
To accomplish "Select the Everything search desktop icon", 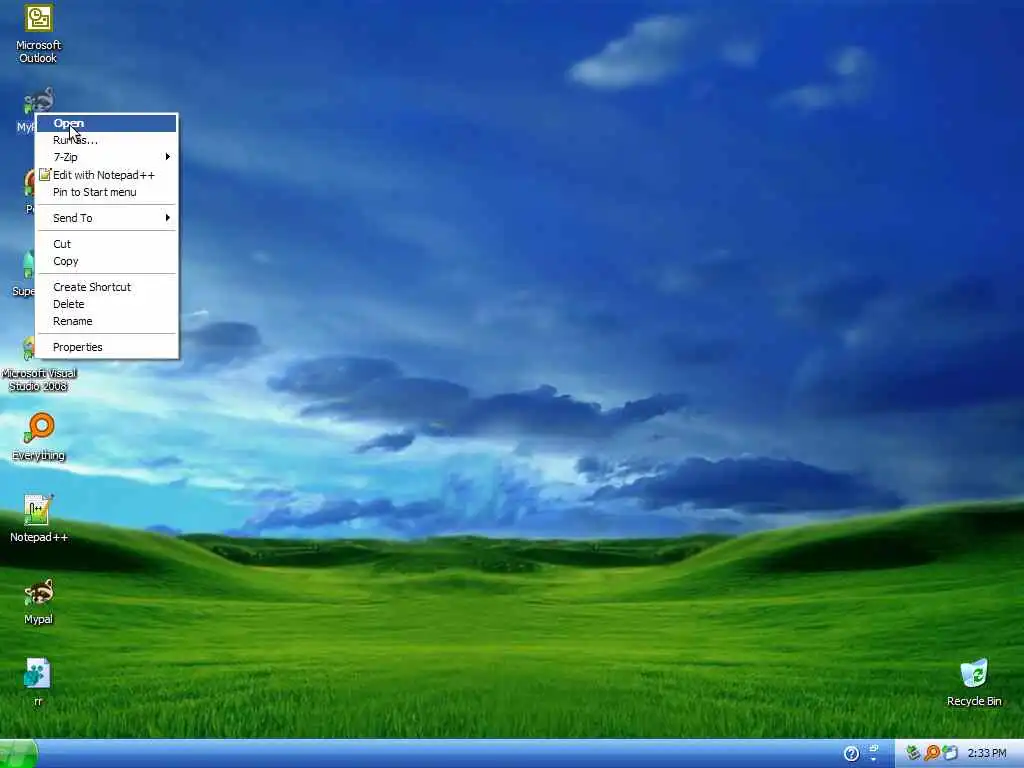I will tap(39, 437).
